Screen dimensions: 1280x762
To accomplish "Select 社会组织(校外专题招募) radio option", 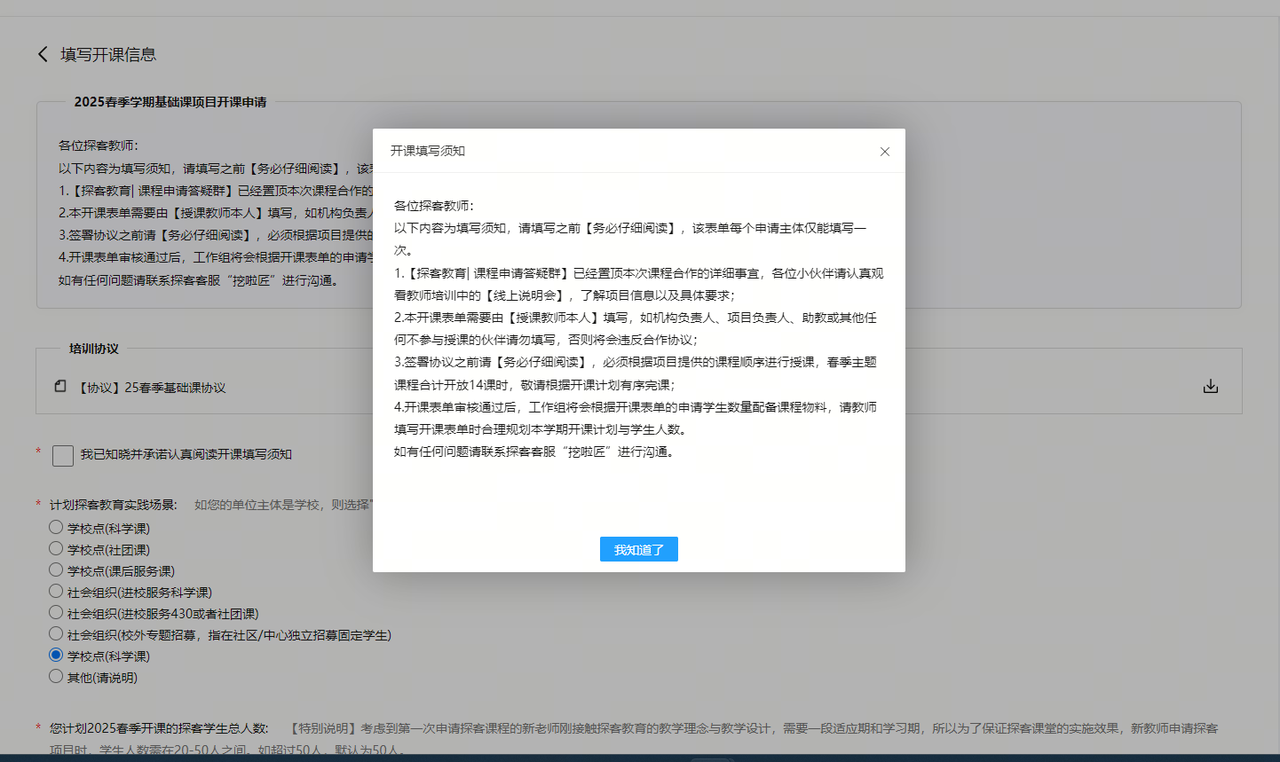I will point(56,634).
